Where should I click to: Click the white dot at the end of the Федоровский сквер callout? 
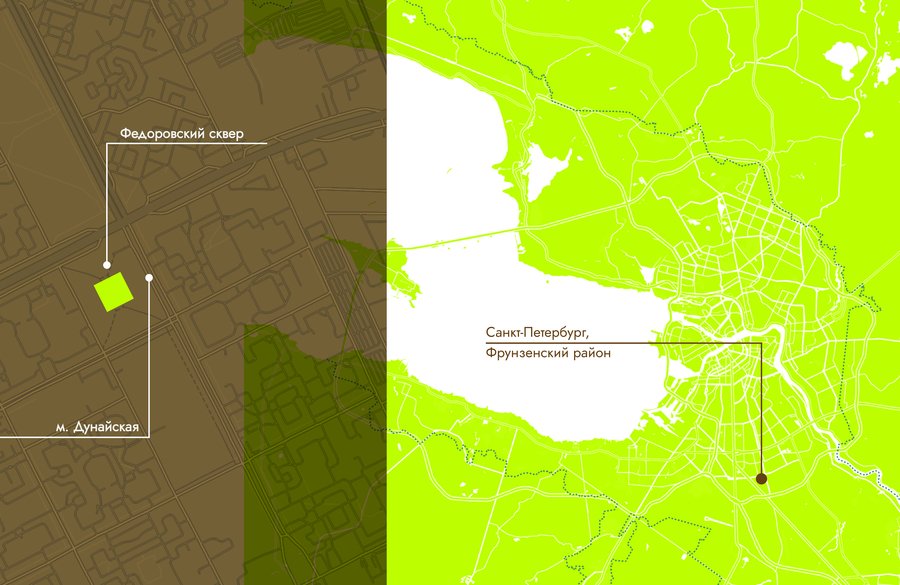pyautogui.click(x=107, y=265)
